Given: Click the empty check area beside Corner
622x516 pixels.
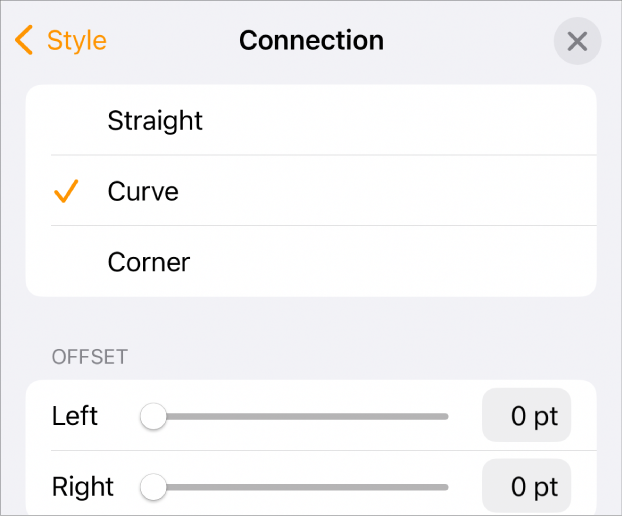Looking at the screenshot, I should [x=66, y=262].
